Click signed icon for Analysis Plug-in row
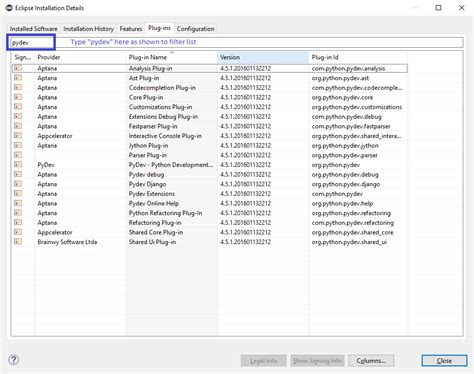The width and height of the screenshot is (474, 374). [18, 68]
